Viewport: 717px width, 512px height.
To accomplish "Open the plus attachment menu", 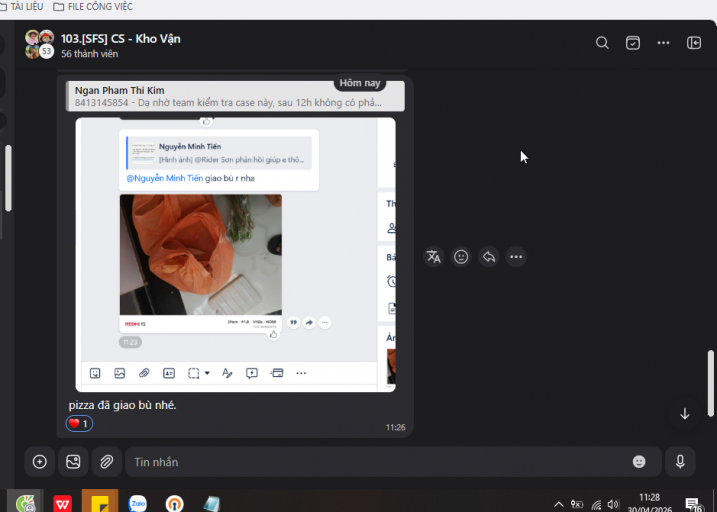I will tap(40, 462).
